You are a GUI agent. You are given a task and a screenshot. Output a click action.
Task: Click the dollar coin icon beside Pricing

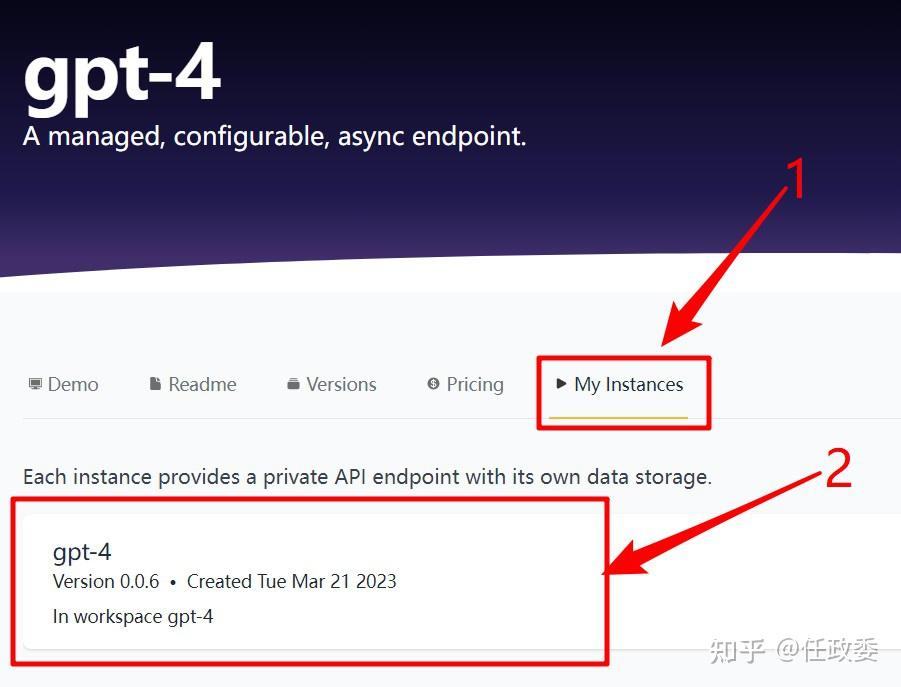pos(433,384)
